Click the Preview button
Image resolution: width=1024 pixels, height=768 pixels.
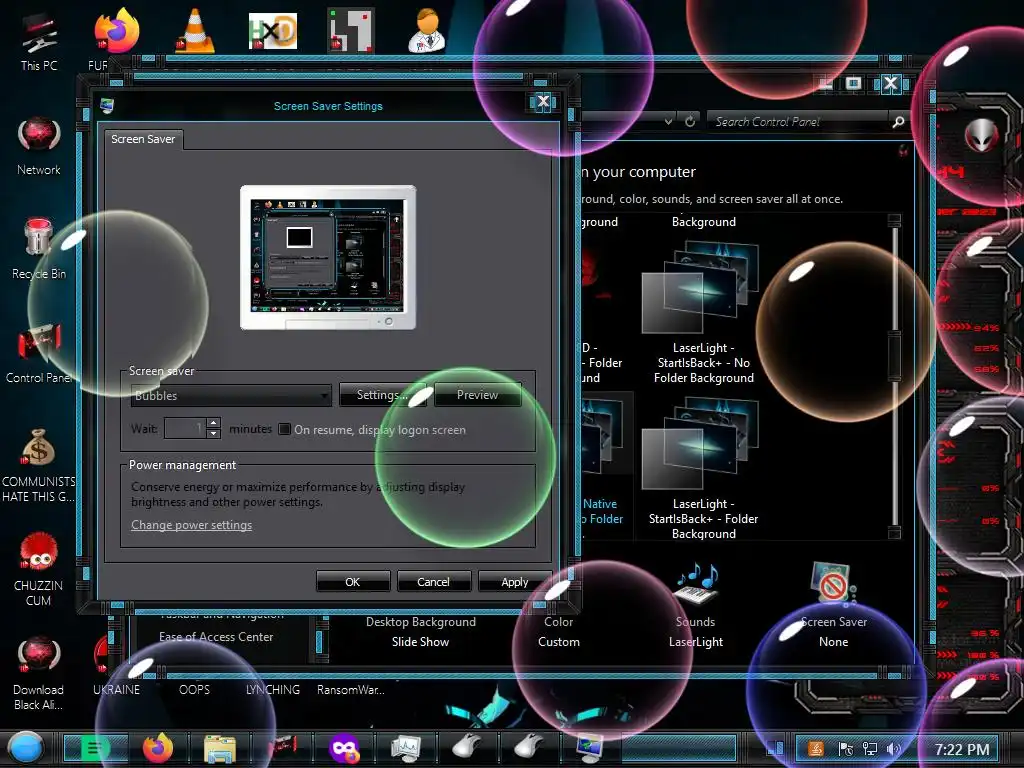477,394
